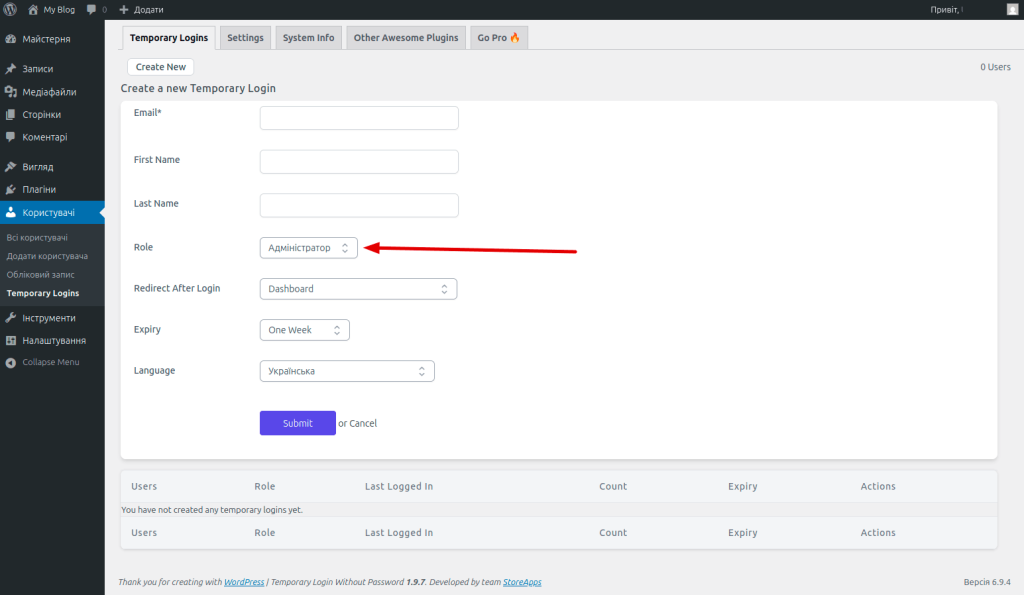This screenshot has width=1024, height=595.
Task: Open My Blog home icon
Action: 33,9
